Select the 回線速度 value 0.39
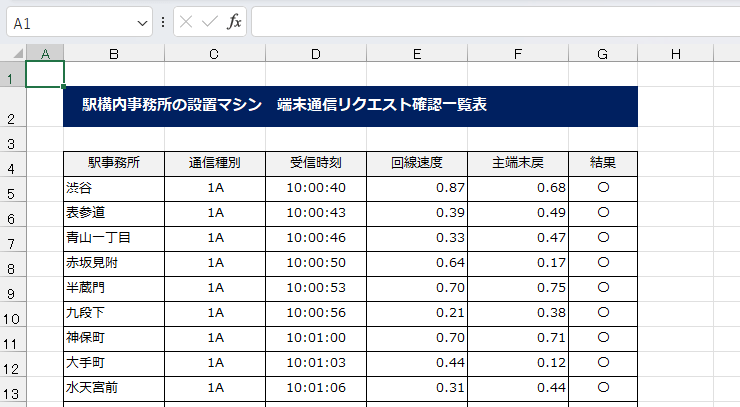 417,214
